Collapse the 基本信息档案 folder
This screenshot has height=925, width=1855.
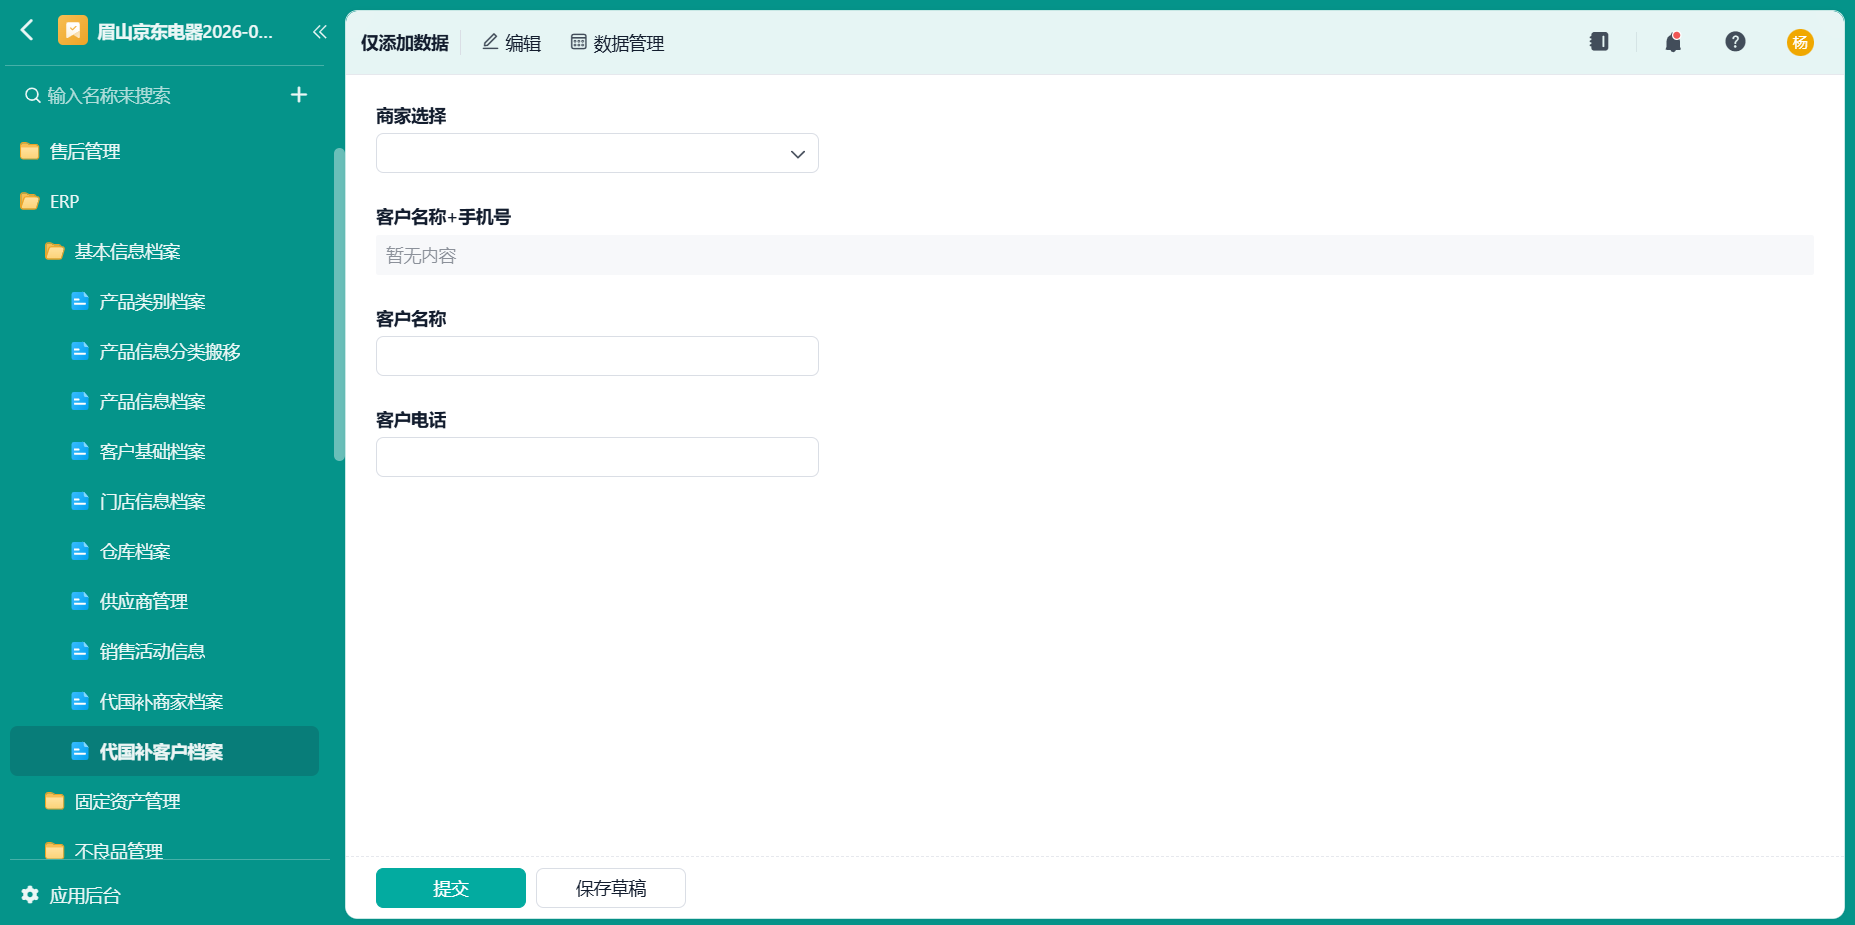click(112, 251)
